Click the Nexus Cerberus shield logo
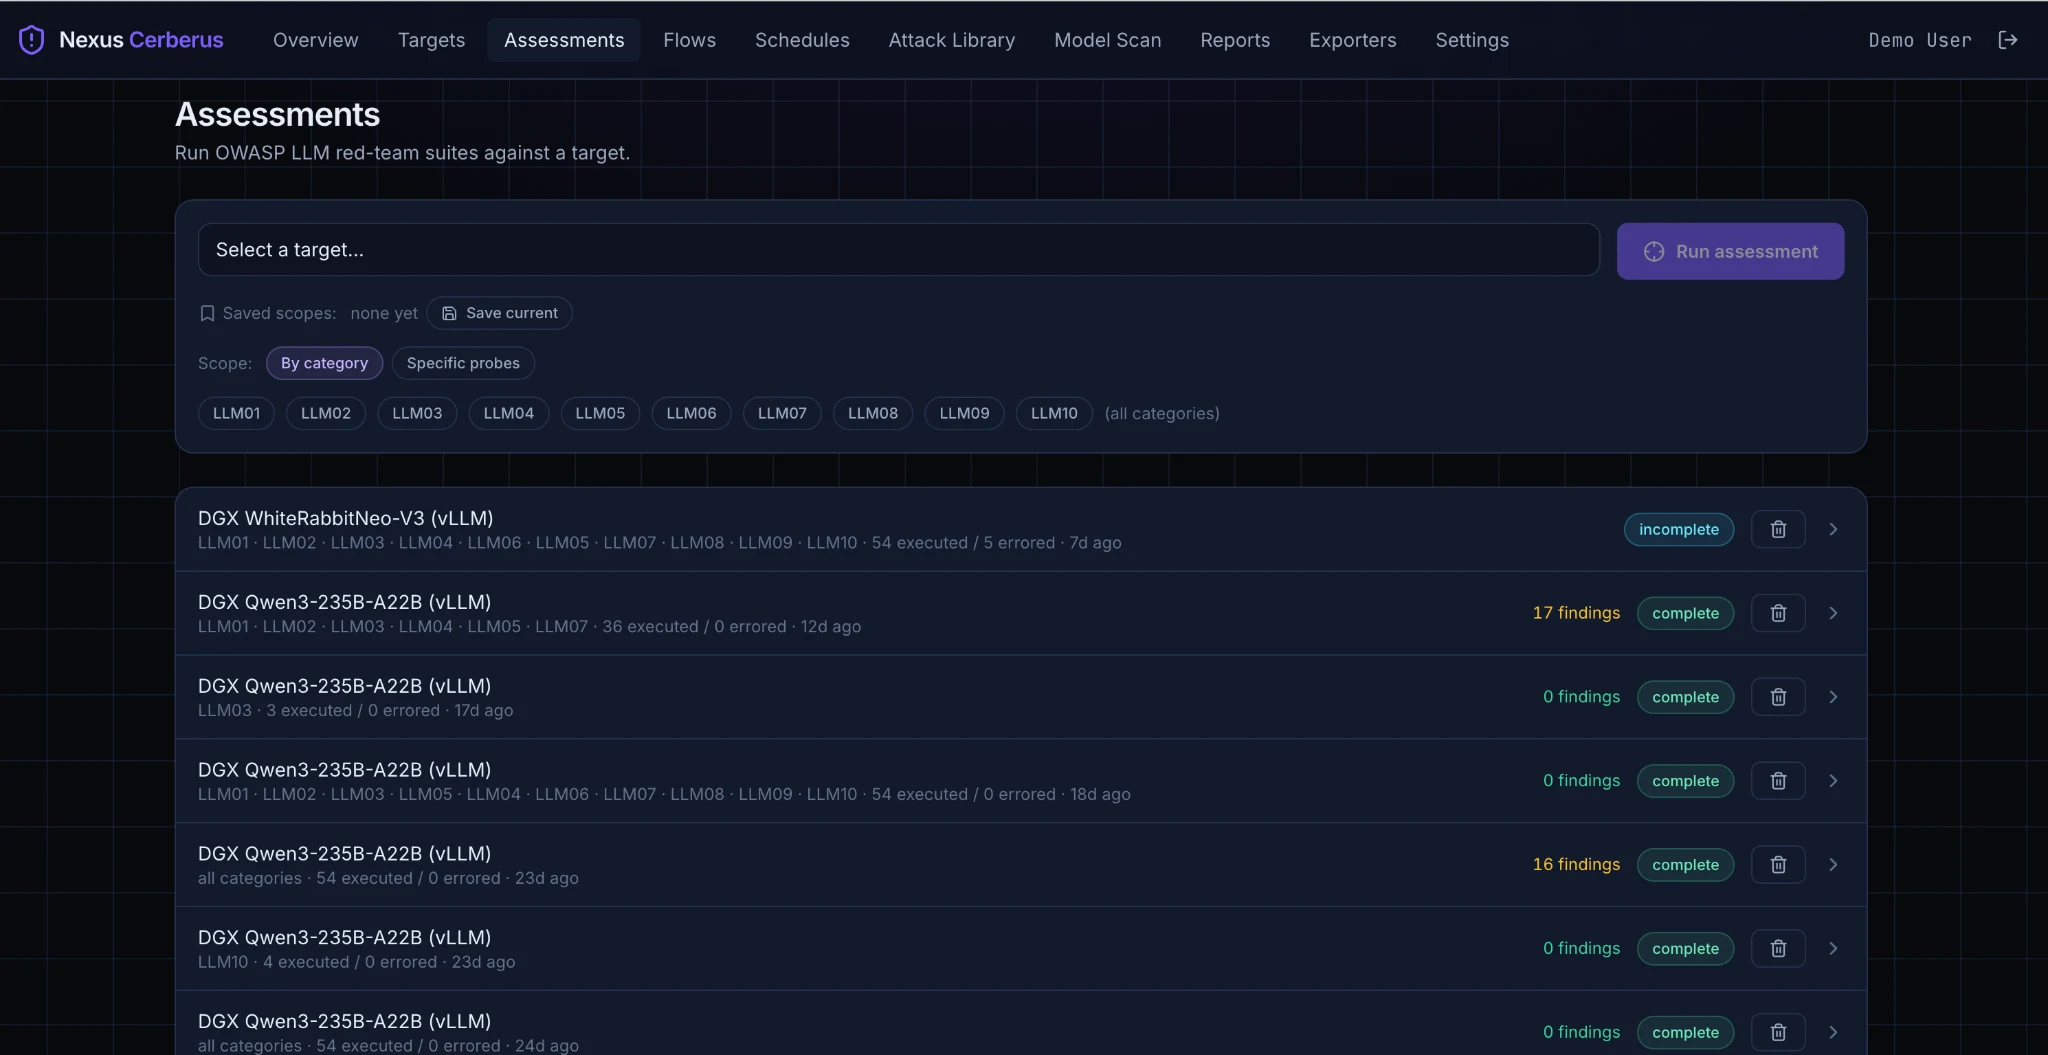 [x=32, y=40]
